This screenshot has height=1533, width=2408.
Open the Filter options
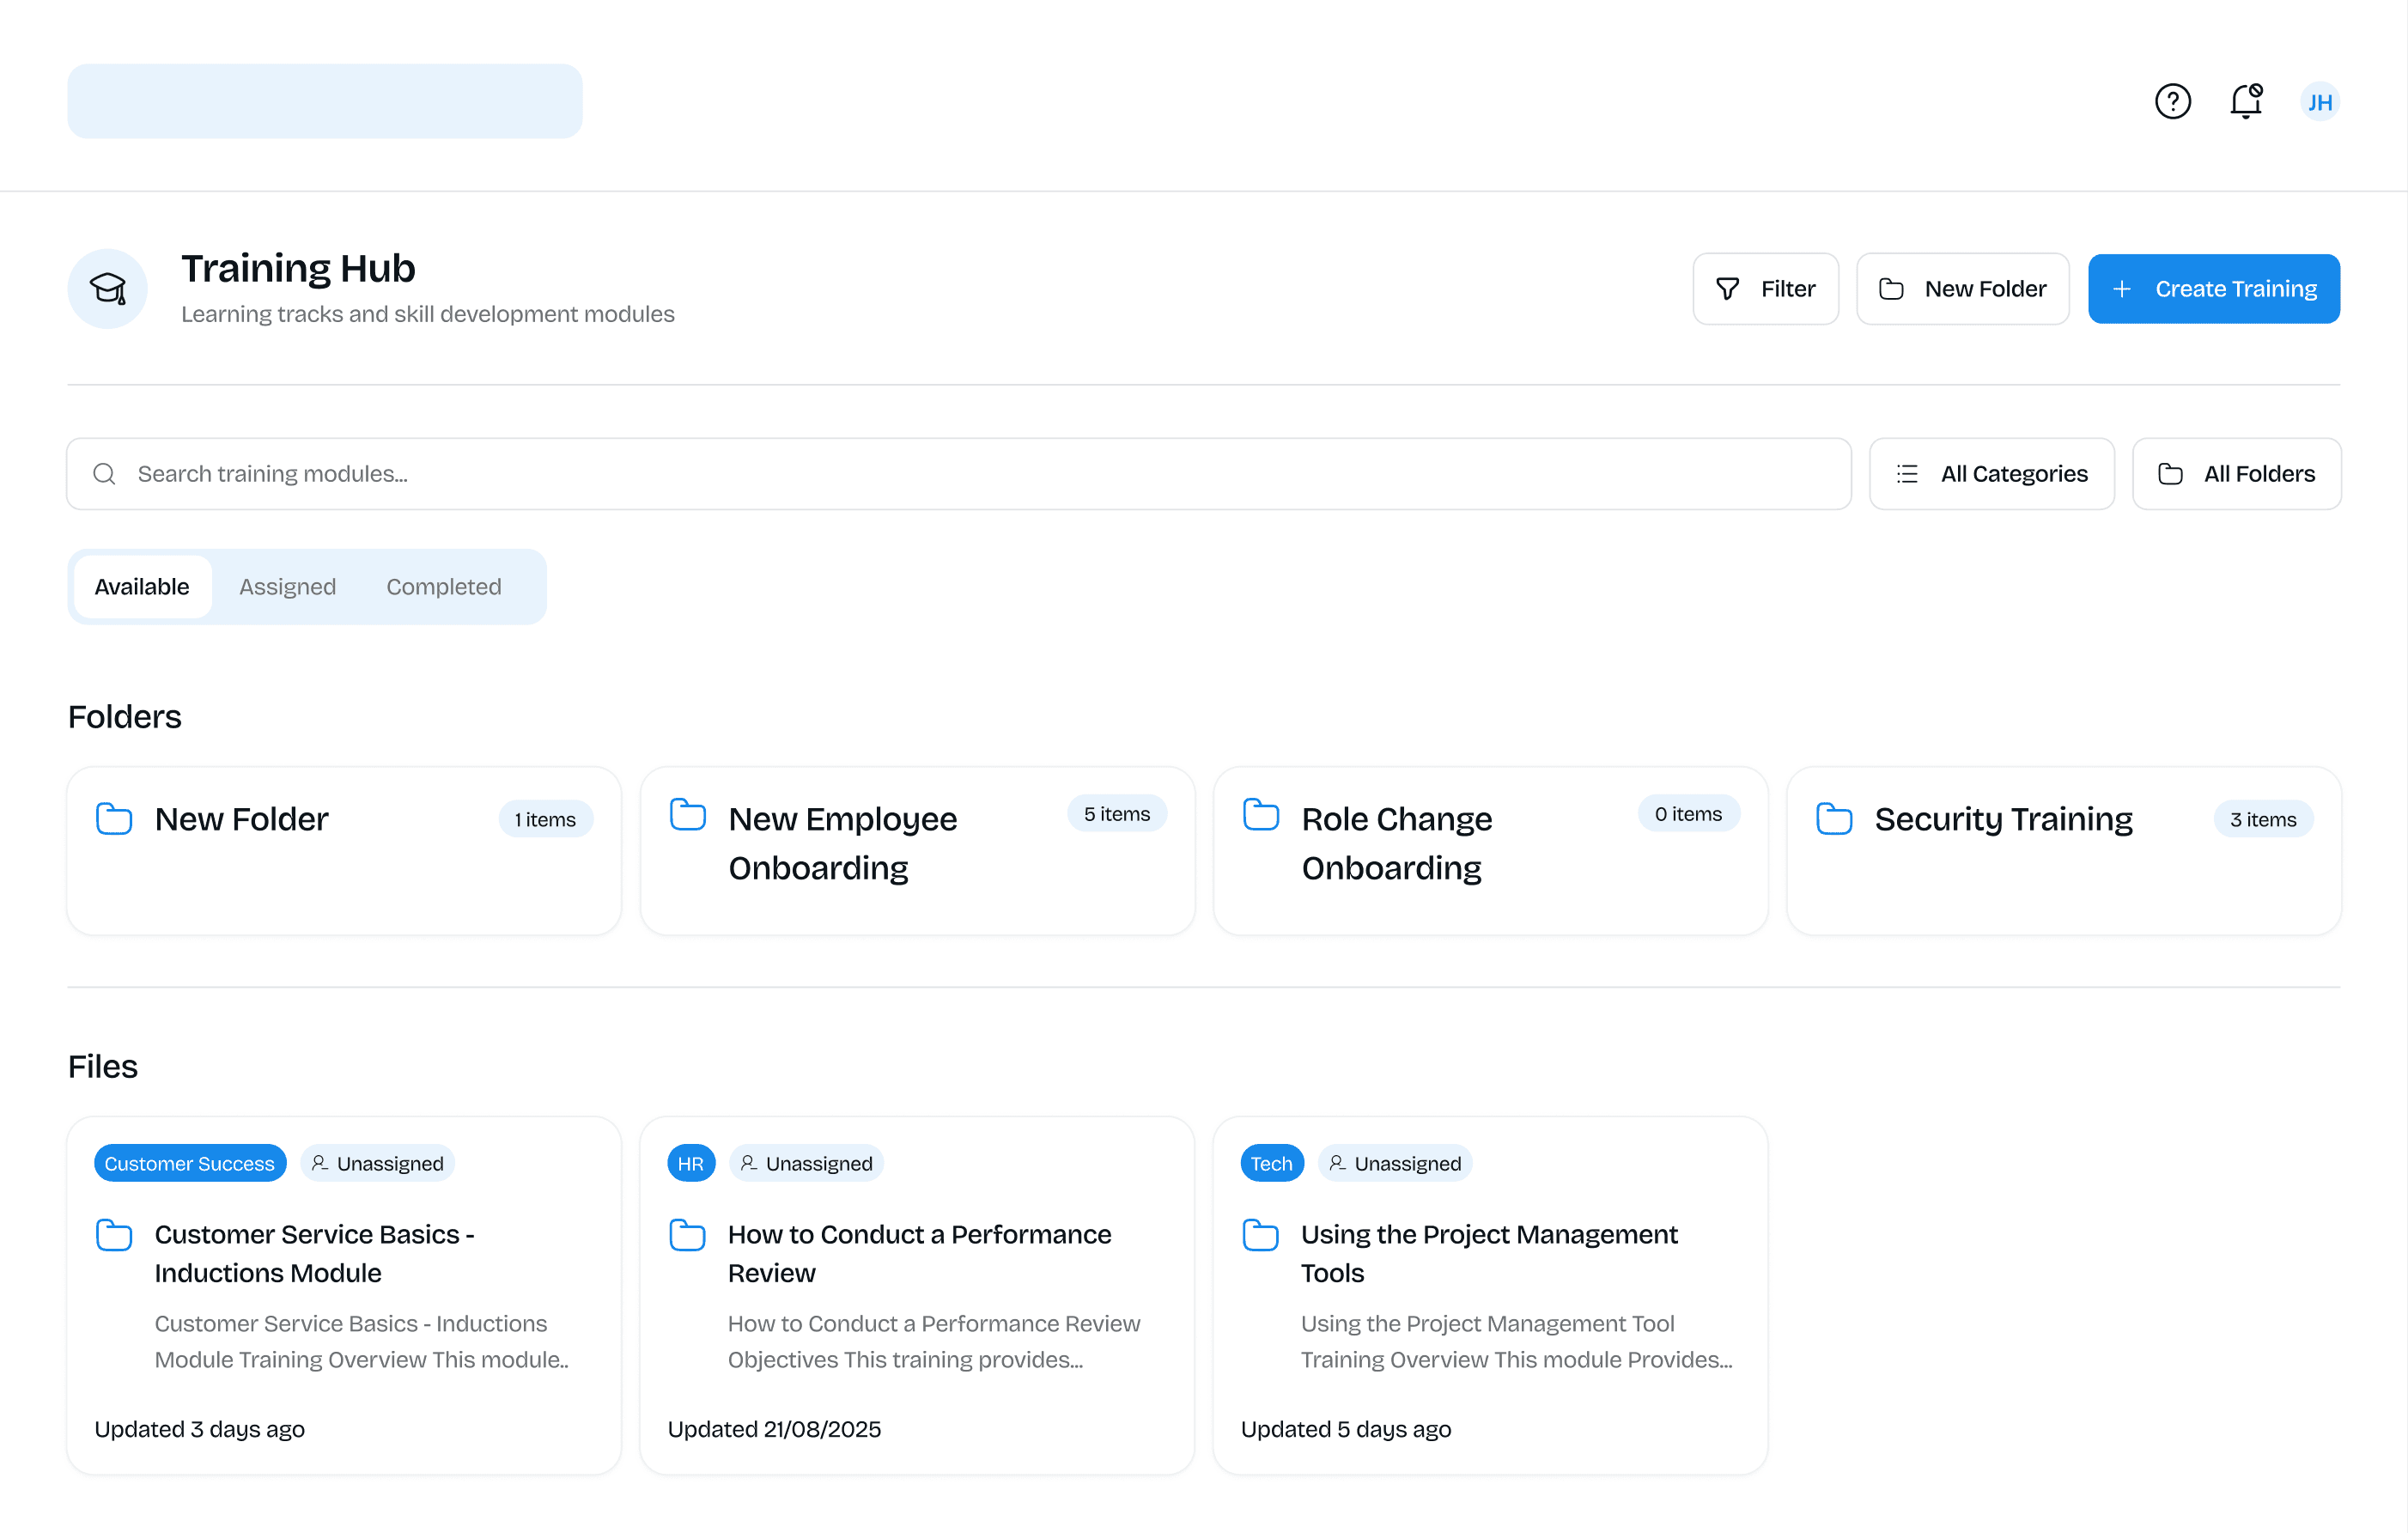(x=1765, y=289)
